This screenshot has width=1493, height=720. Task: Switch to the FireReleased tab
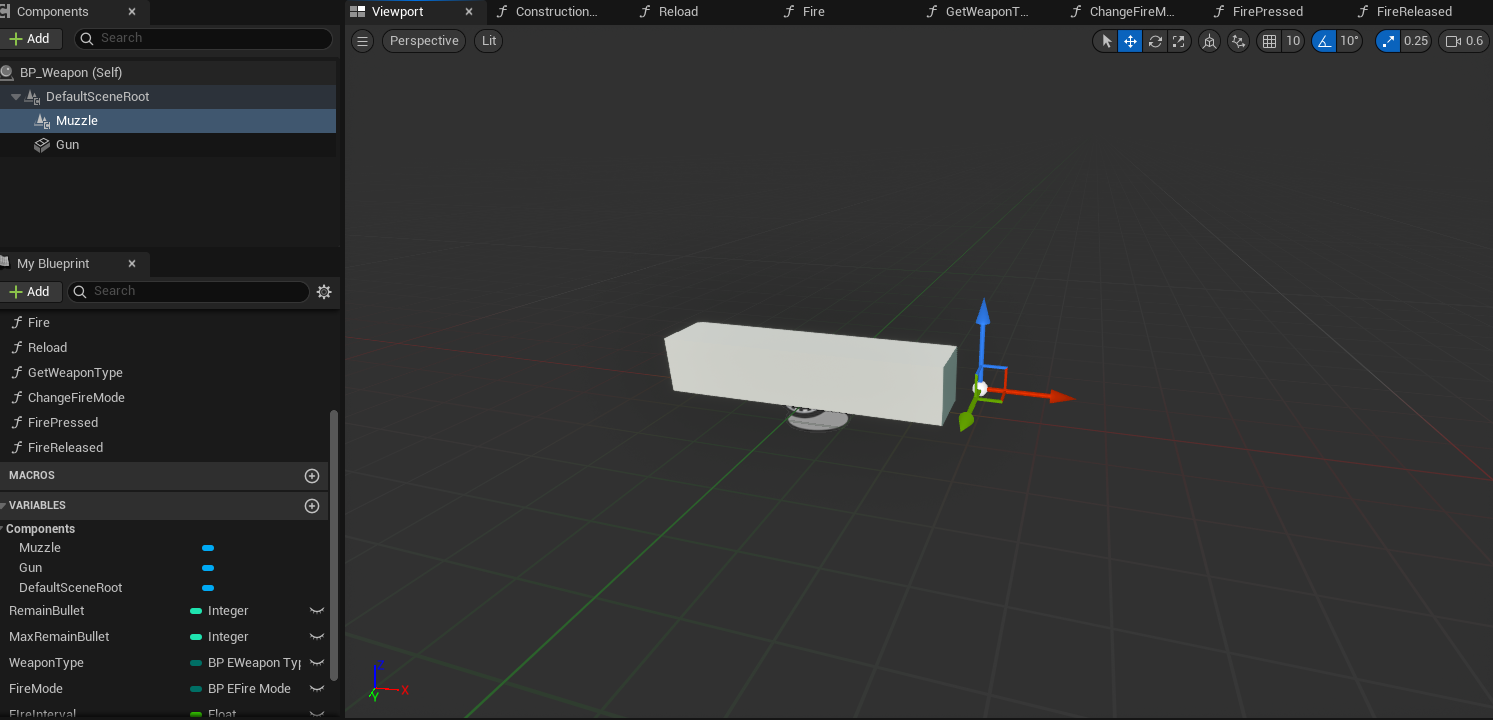1413,12
